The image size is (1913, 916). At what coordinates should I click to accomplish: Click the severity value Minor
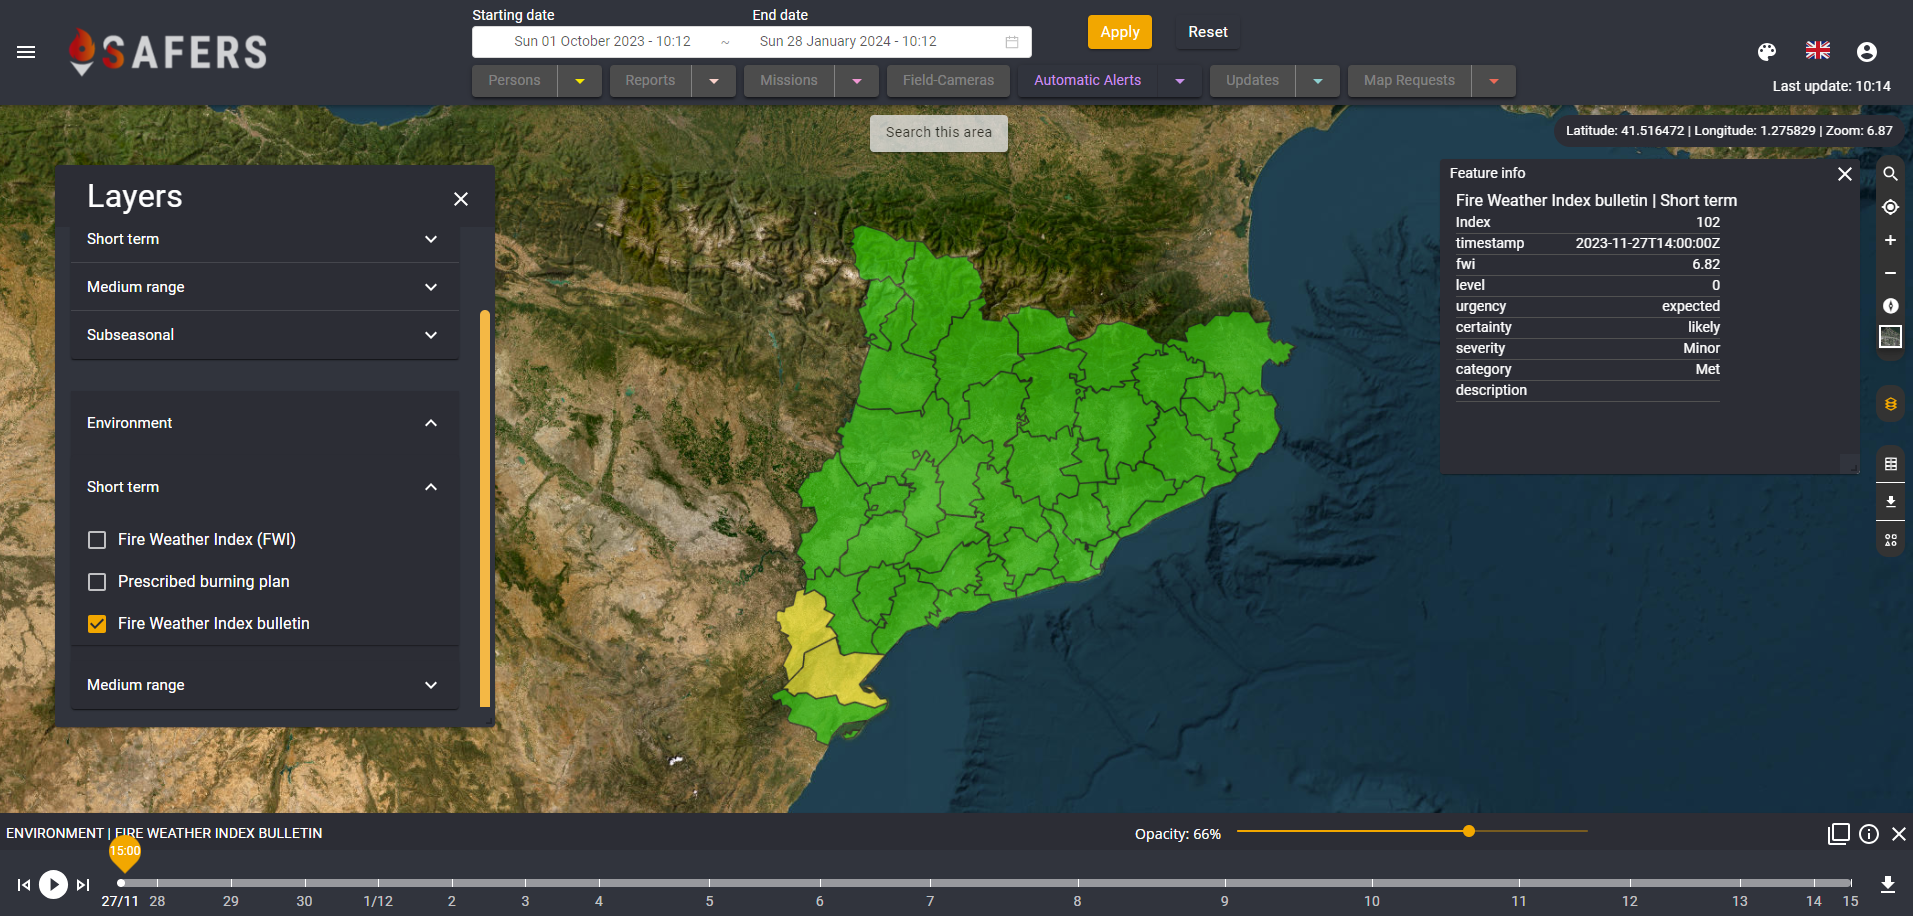1701,349
